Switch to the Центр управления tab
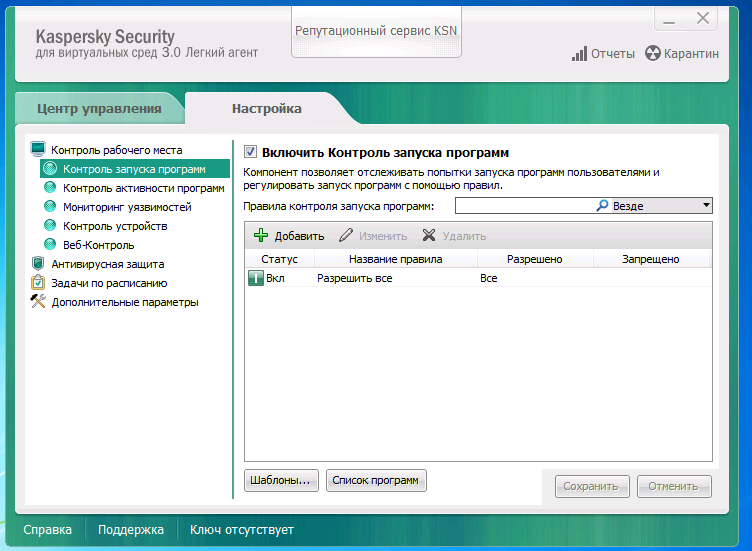The image size is (752, 551). click(x=99, y=108)
